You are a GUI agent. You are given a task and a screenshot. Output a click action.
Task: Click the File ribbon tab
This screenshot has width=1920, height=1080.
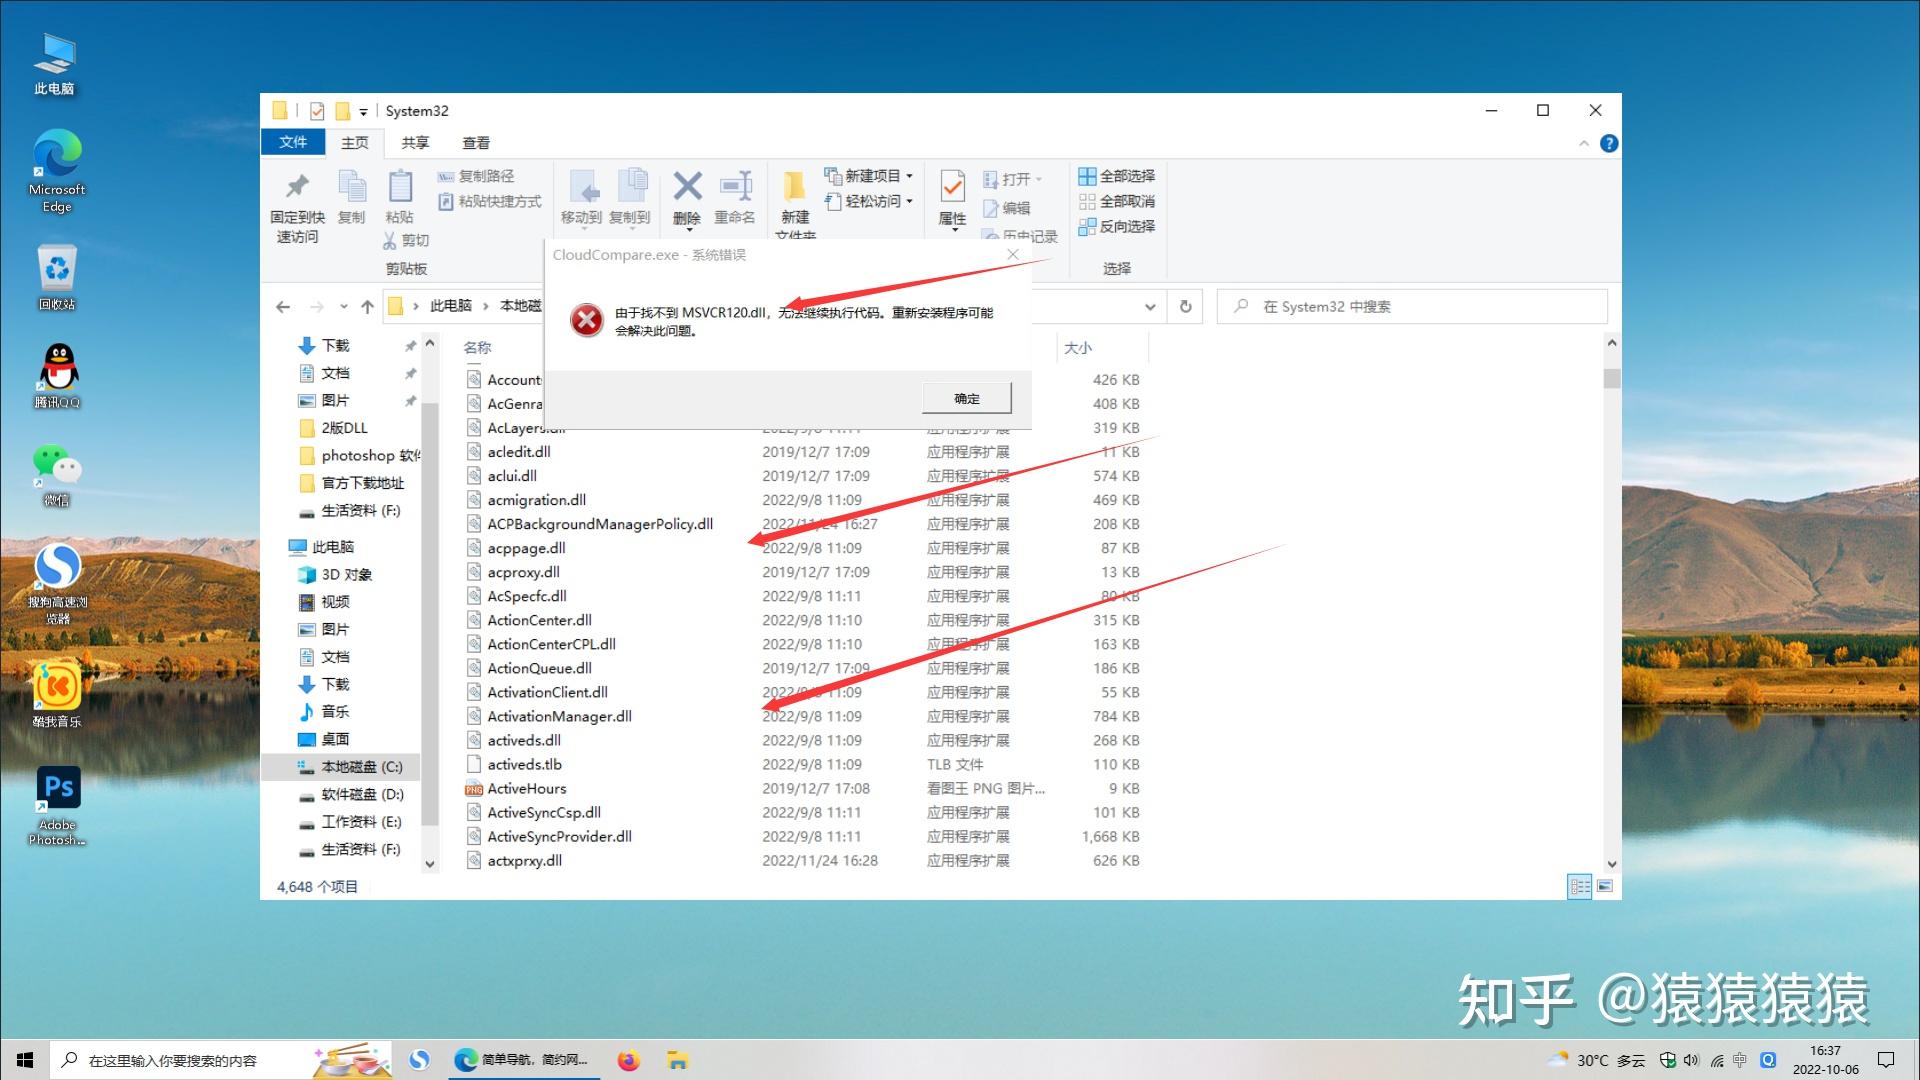(x=293, y=142)
